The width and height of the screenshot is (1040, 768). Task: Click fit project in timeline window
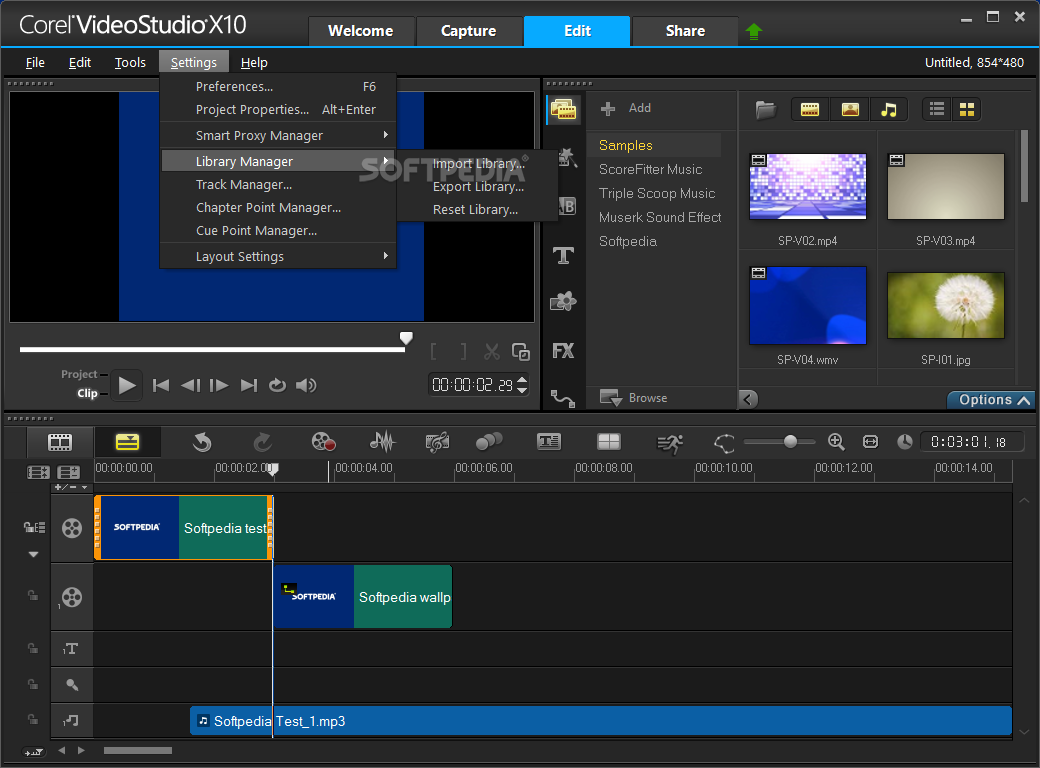[x=870, y=442]
